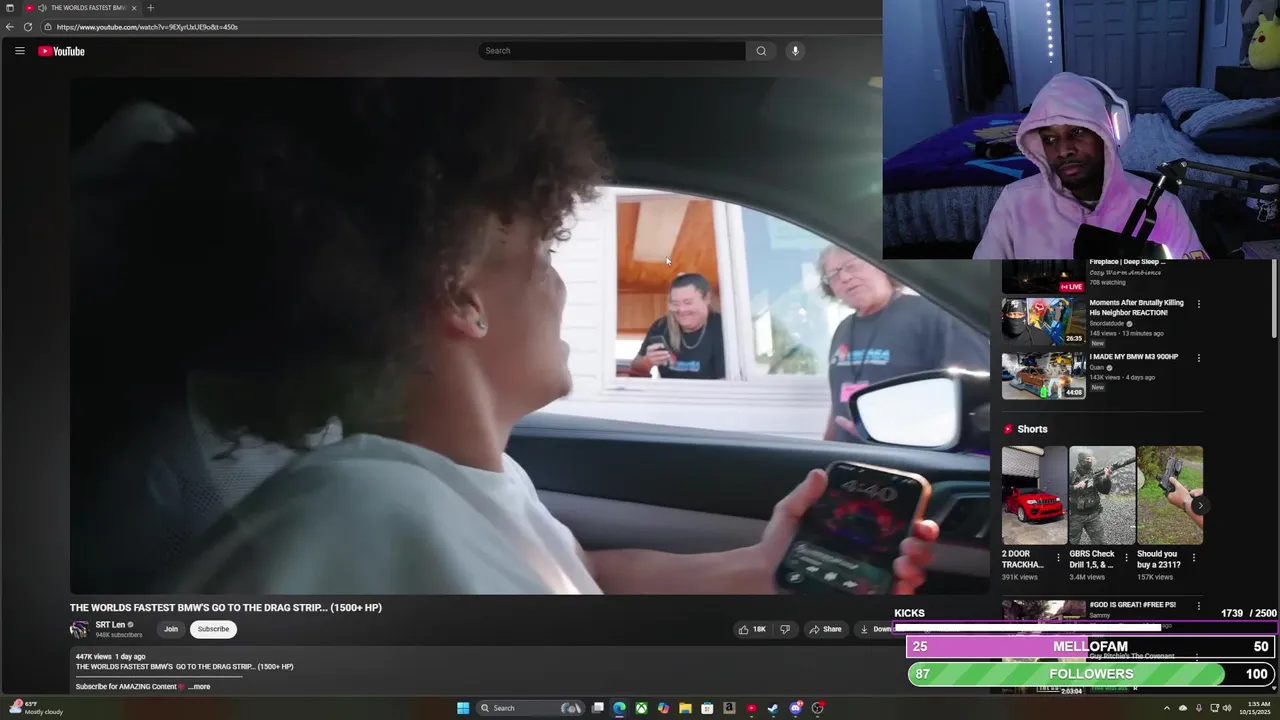The height and width of the screenshot is (720, 1280).
Task: Open Xbox app from taskbar
Action: click(x=641, y=708)
